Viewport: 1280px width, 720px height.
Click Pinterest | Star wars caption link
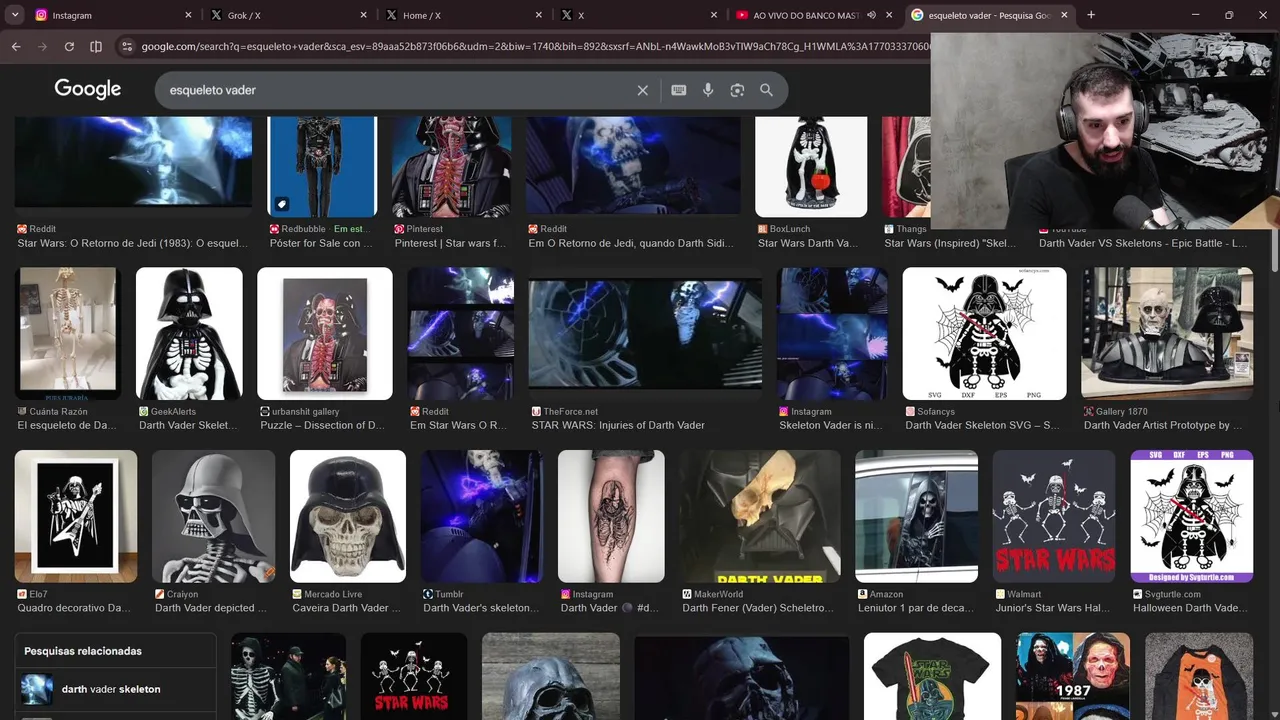point(450,243)
